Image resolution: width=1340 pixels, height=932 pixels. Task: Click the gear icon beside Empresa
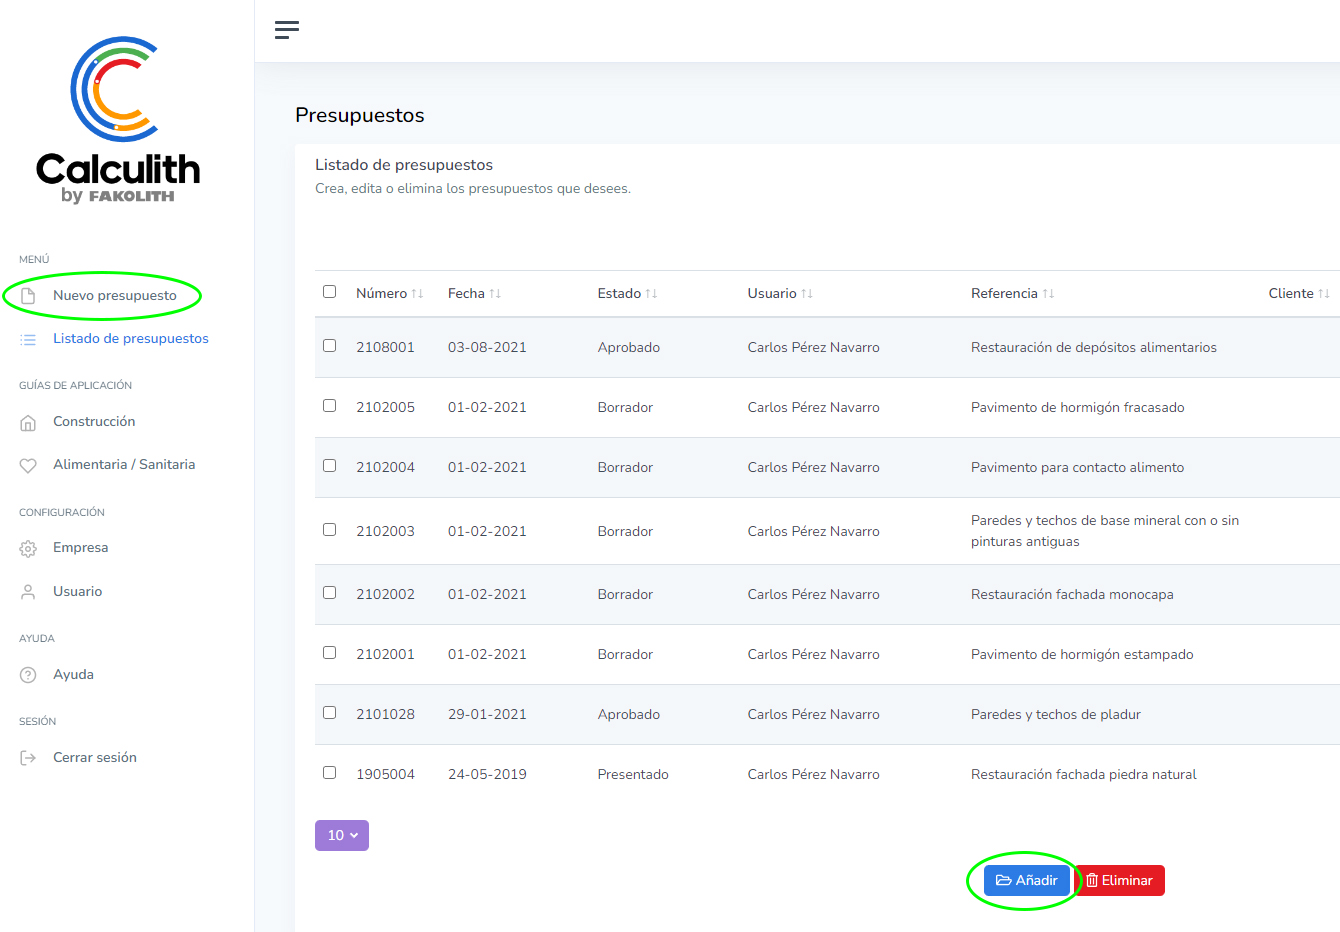[x=28, y=549]
